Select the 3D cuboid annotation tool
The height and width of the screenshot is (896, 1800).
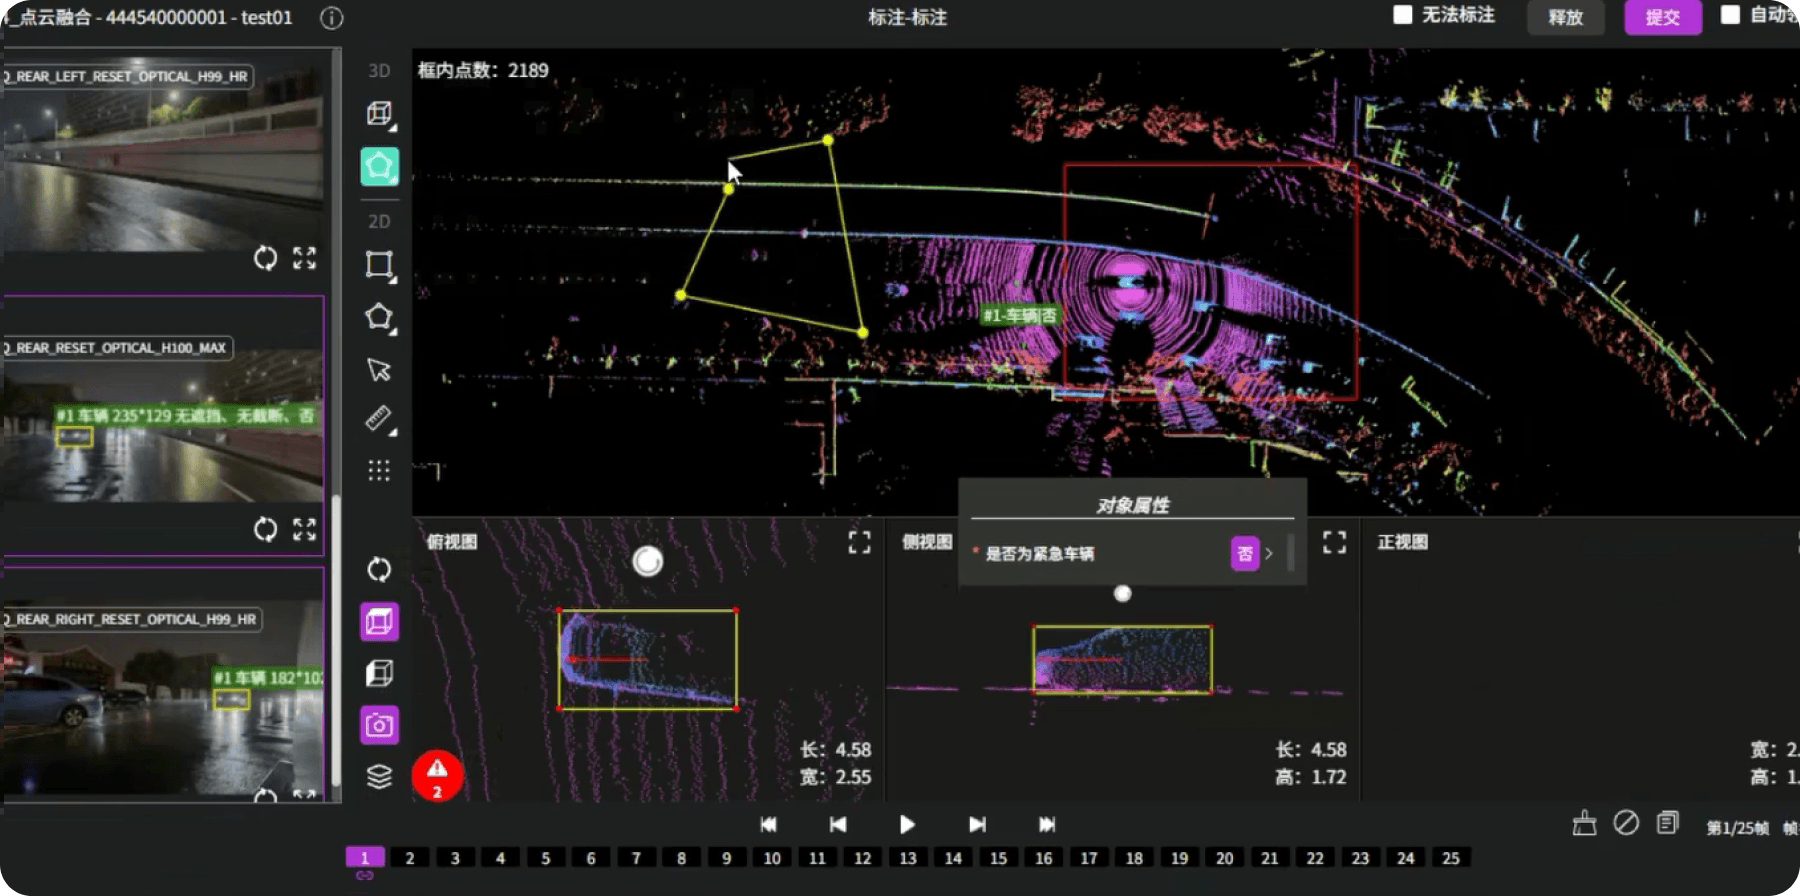point(379,114)
